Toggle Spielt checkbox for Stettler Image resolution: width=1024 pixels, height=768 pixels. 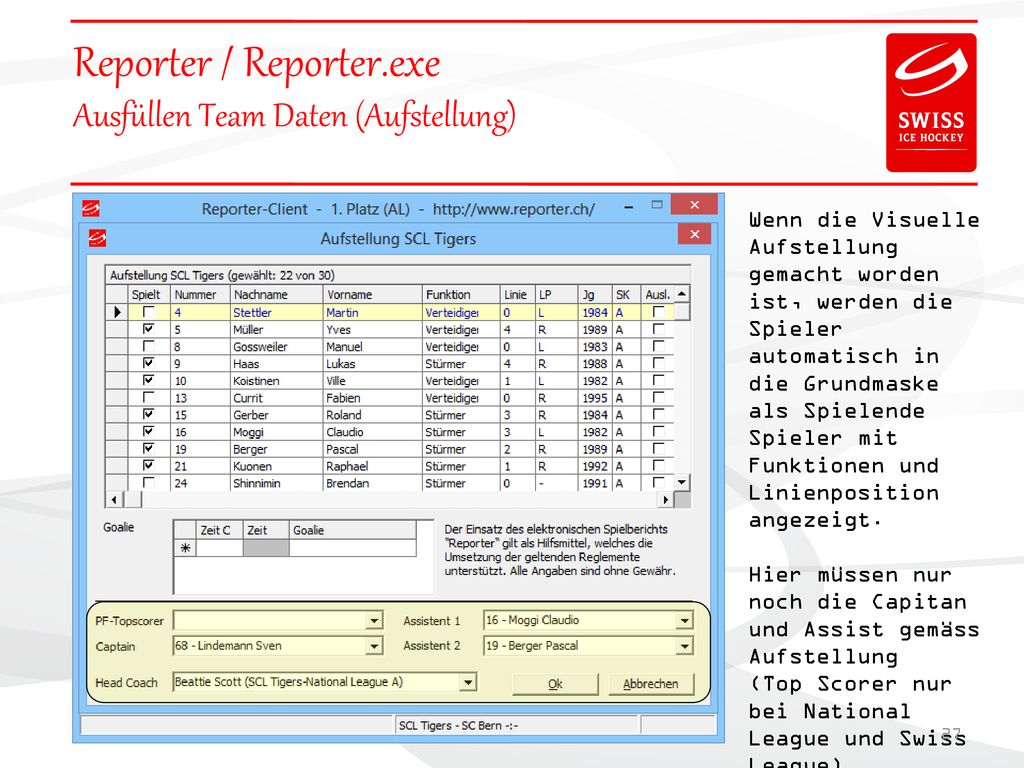[149, 312]
